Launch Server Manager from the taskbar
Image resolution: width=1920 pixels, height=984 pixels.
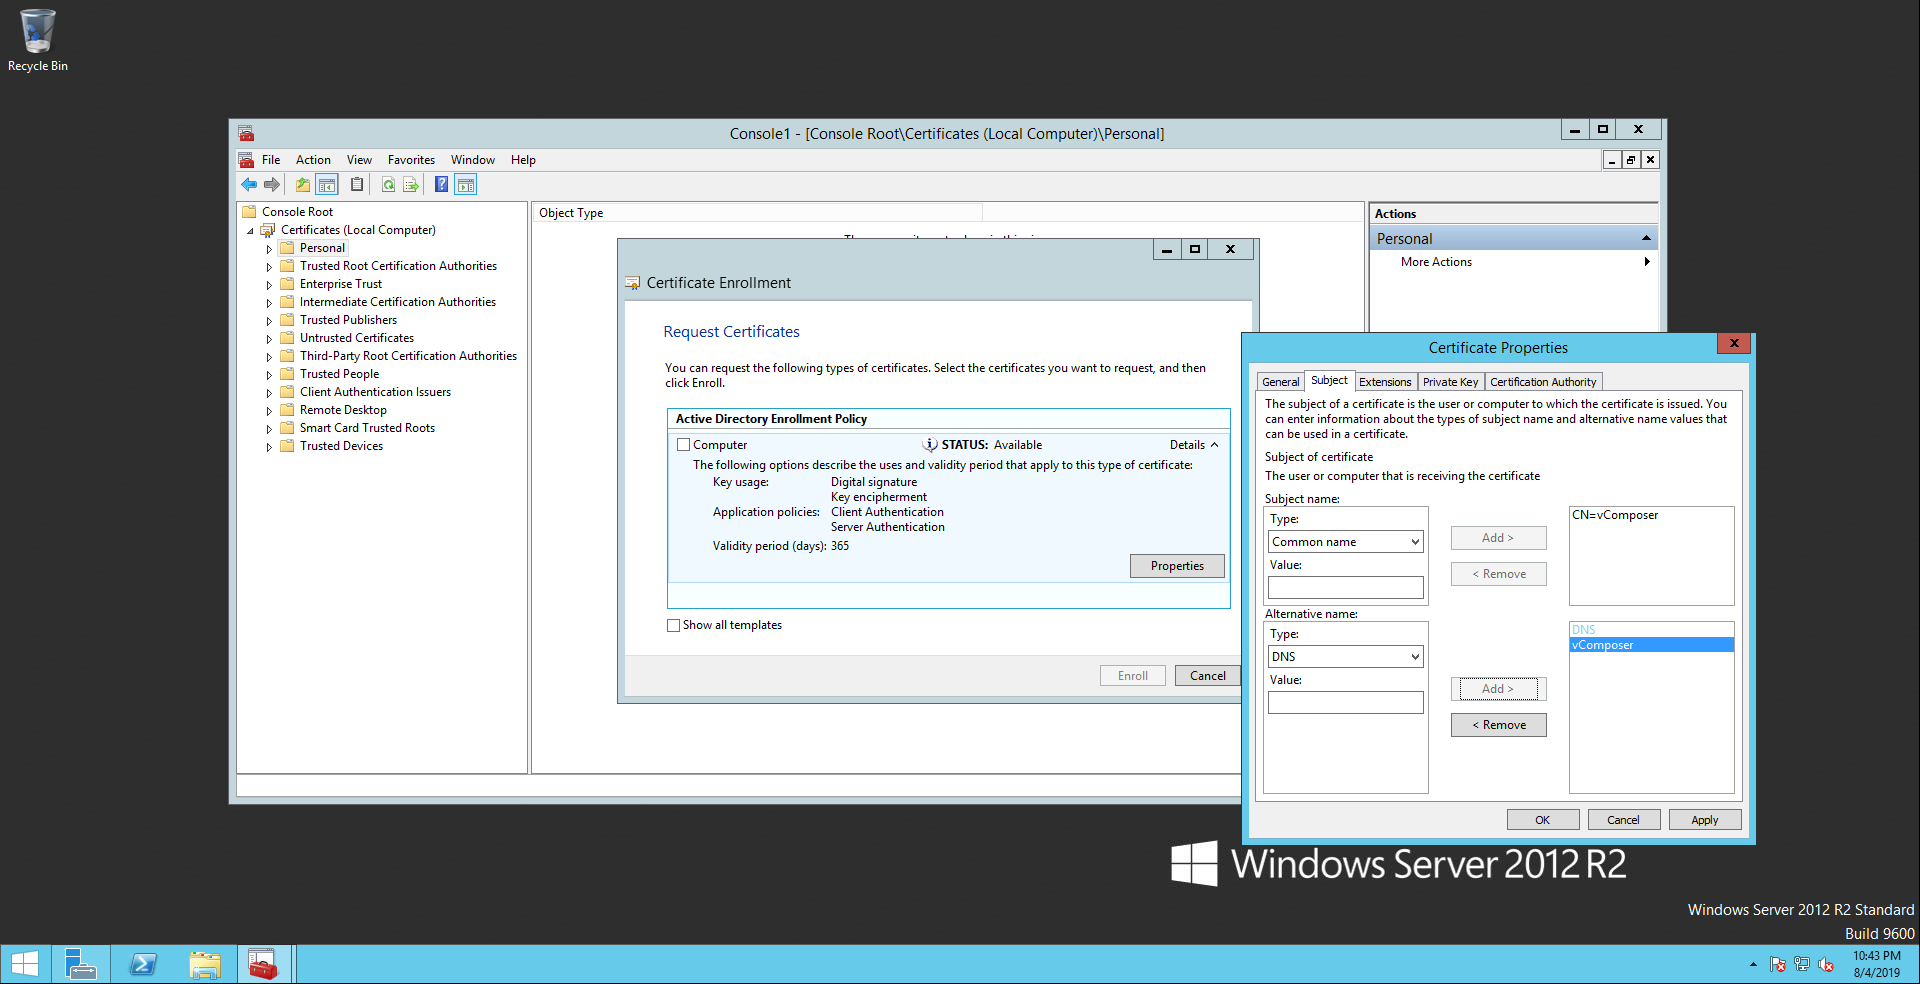pyautogui.click(x=80, y=964)
